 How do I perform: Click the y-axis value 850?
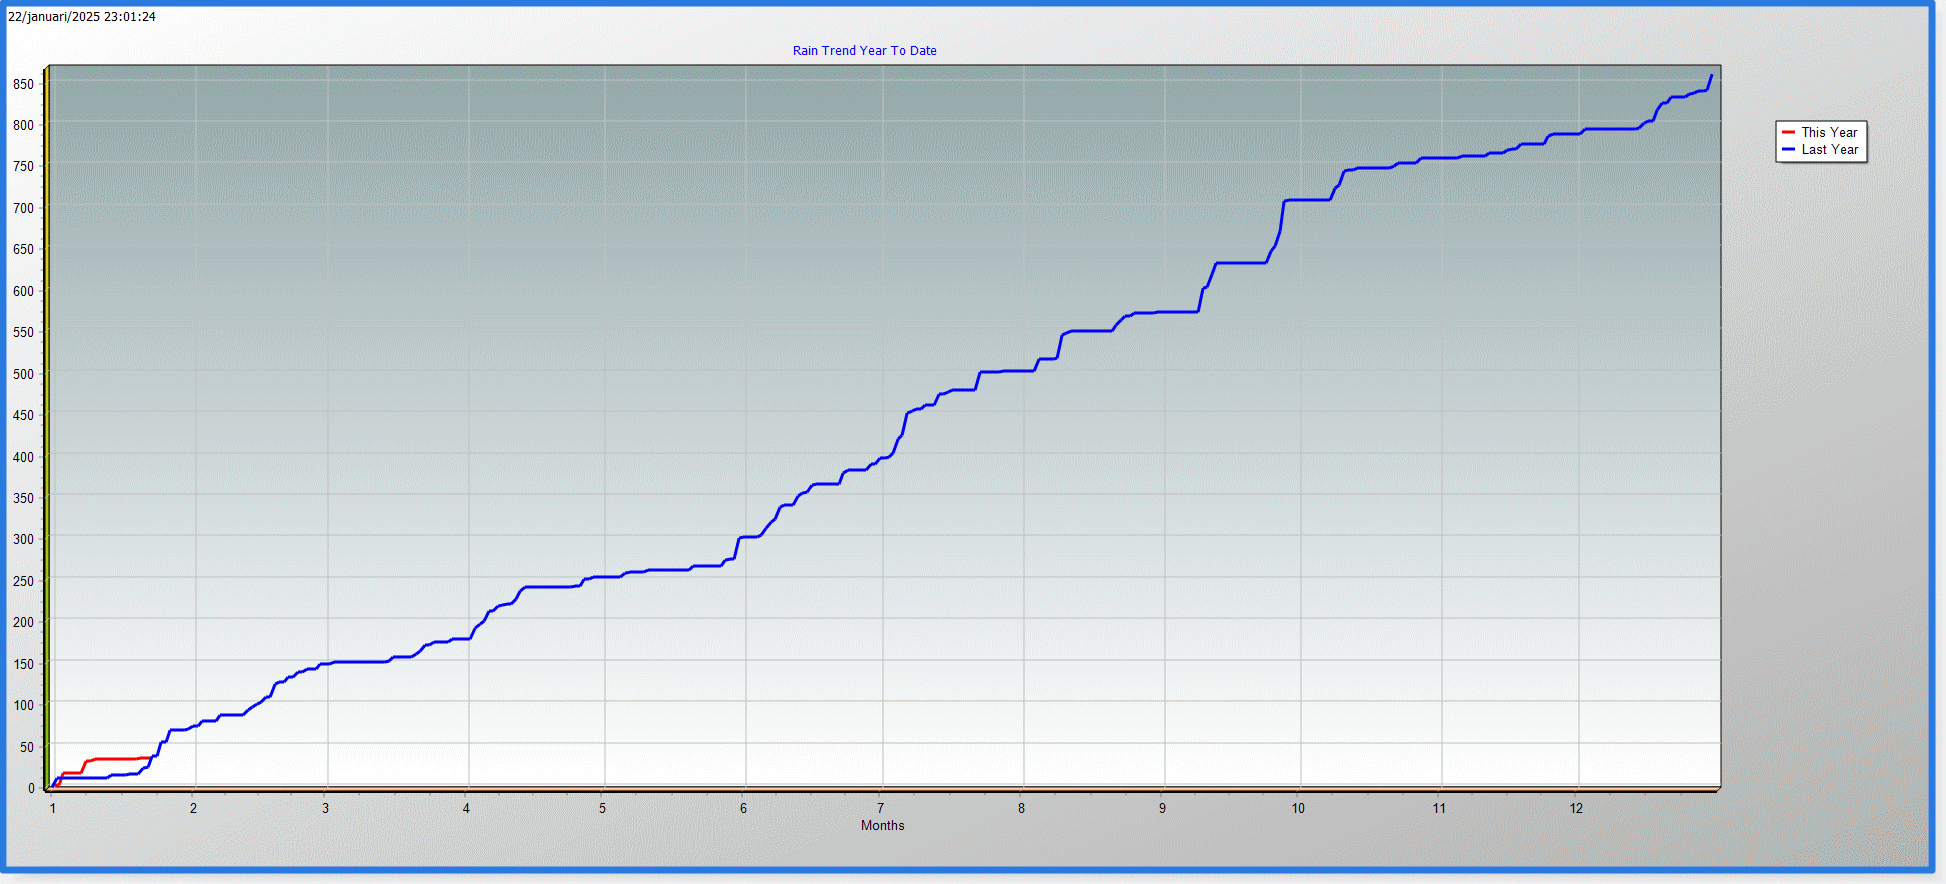coord(23,84)
